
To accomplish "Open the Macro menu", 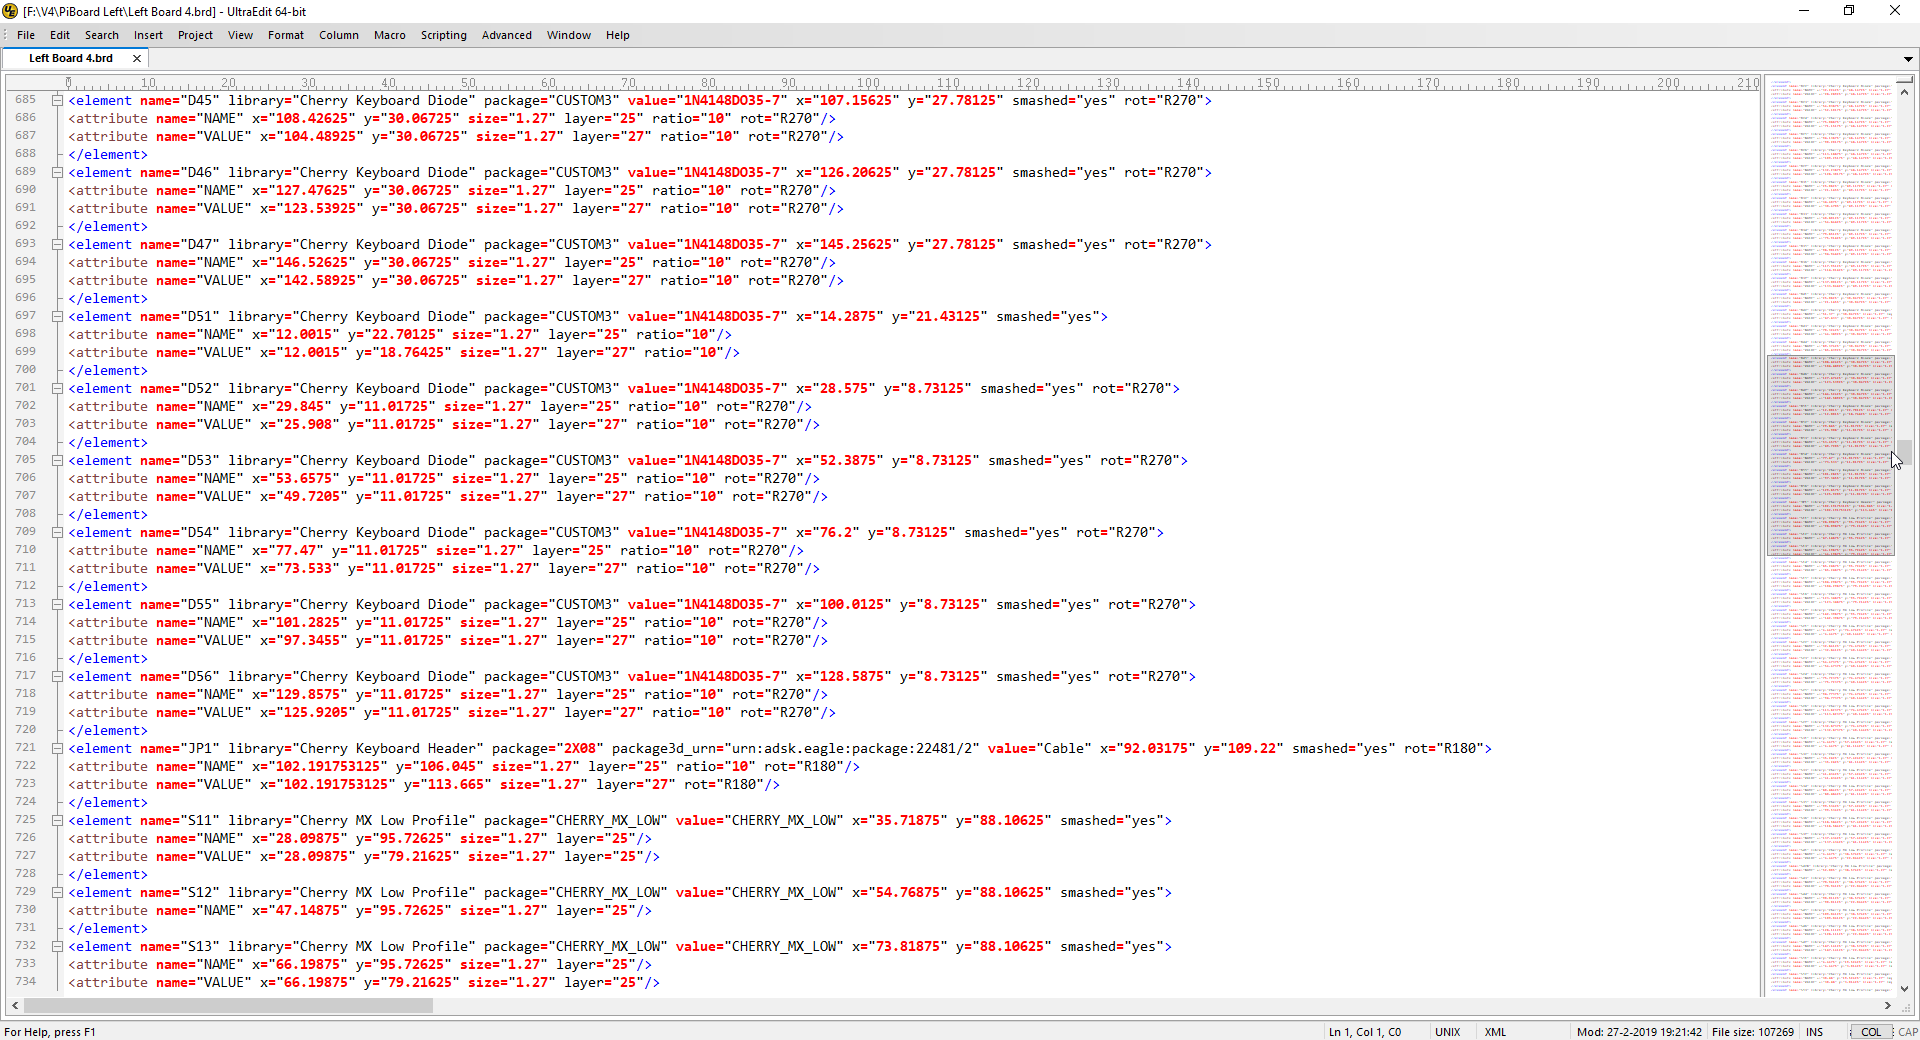I will [390, 35].
